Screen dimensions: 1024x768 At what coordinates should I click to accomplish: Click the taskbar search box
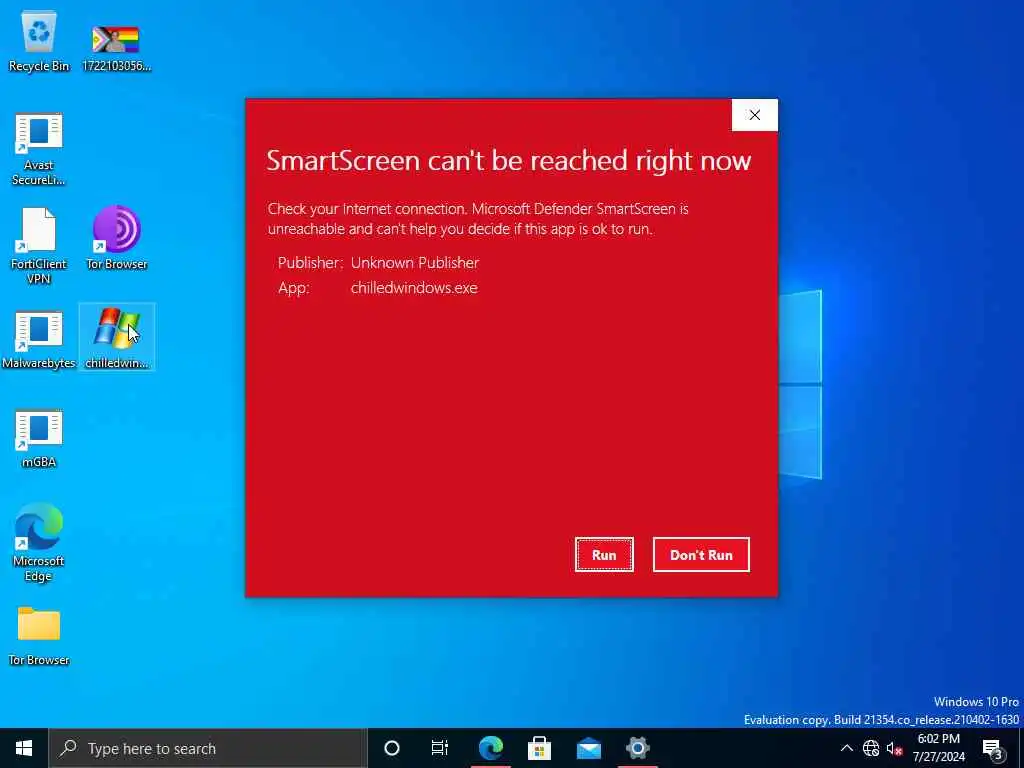208,748
